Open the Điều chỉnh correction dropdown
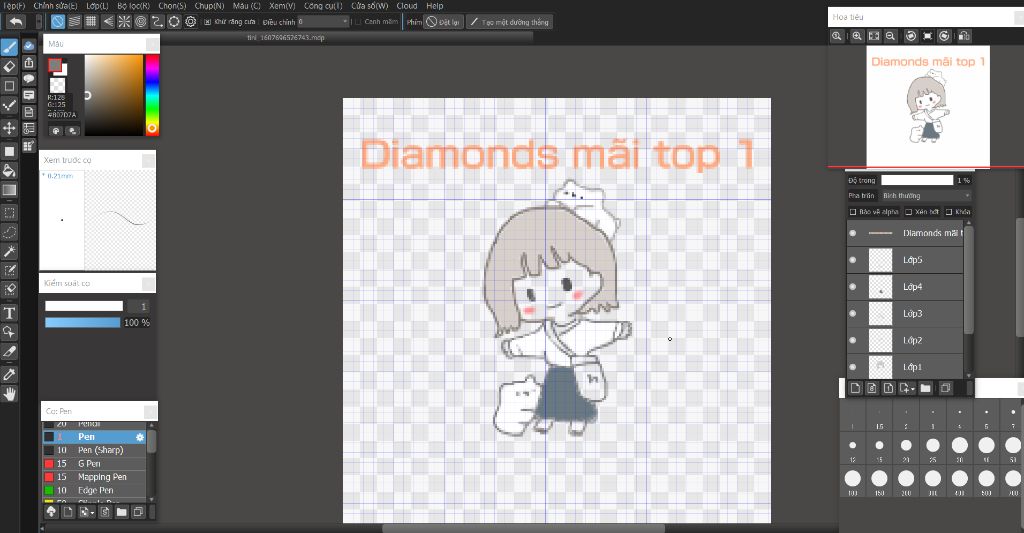1024x533 pixels. 323,22
